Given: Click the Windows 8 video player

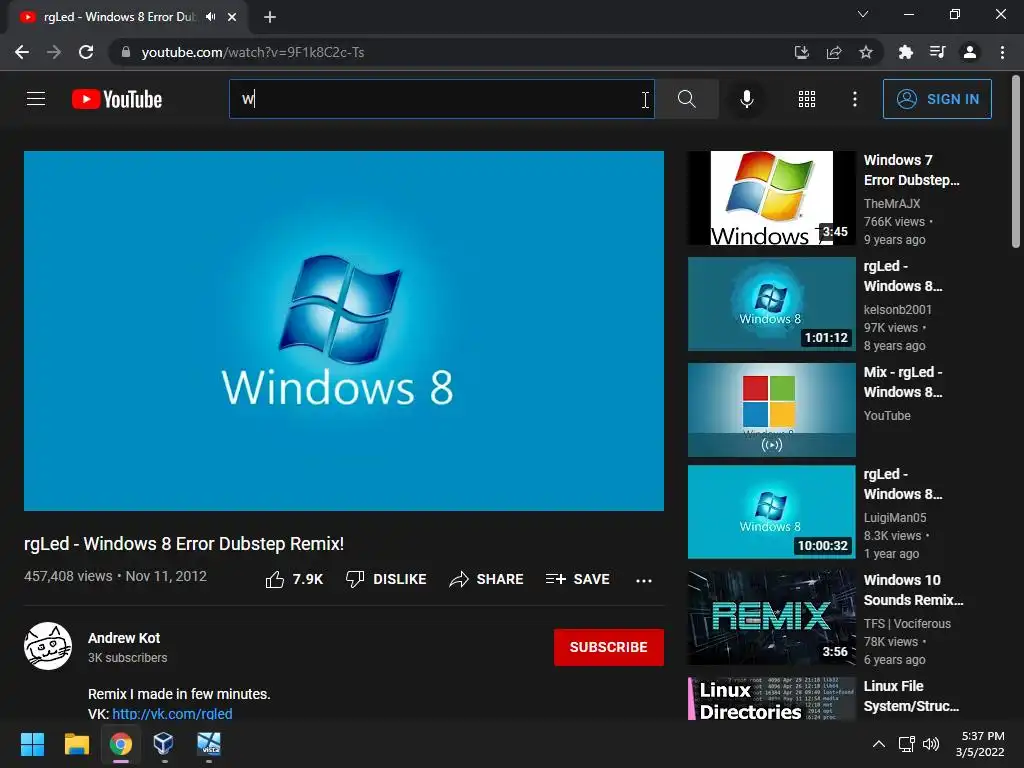Looking at the screenshot, I should pyautogui.click(x=344, y=331).
